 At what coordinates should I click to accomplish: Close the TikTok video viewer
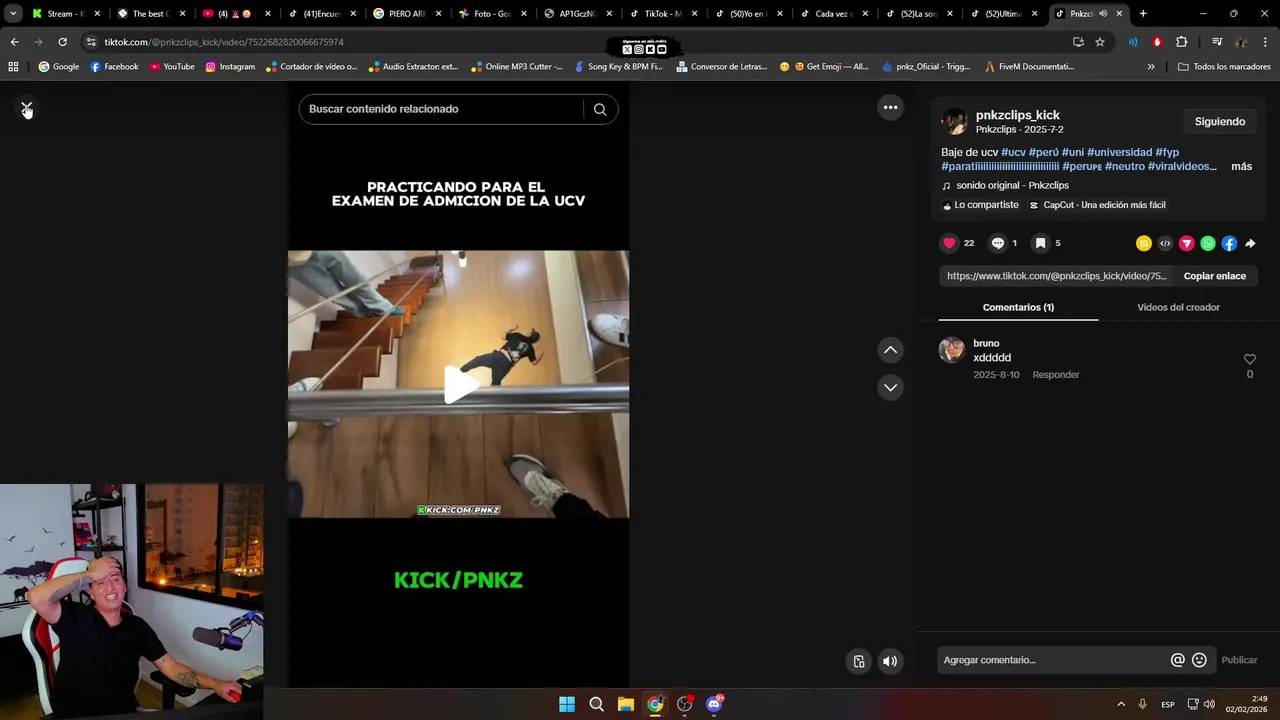click(27, 108)
